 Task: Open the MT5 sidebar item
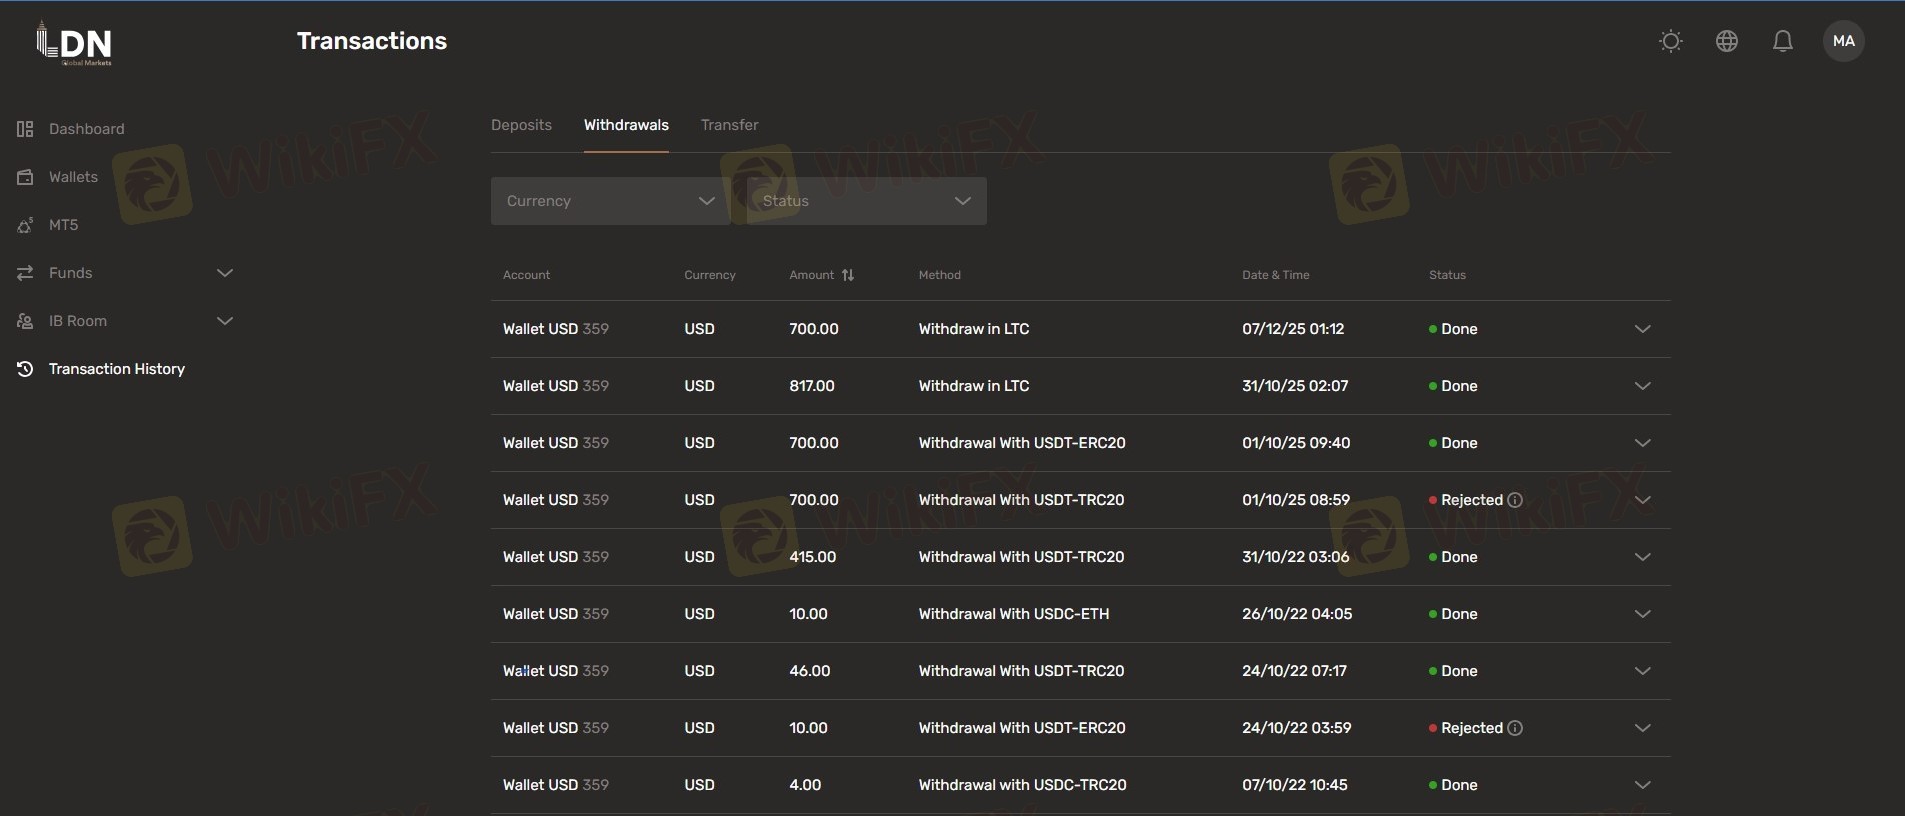click(63, 225)
